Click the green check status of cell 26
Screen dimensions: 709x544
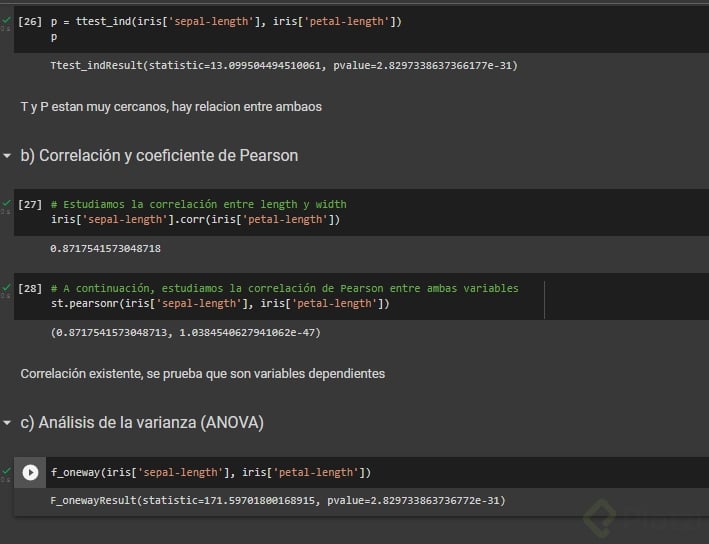coord(6,20)
